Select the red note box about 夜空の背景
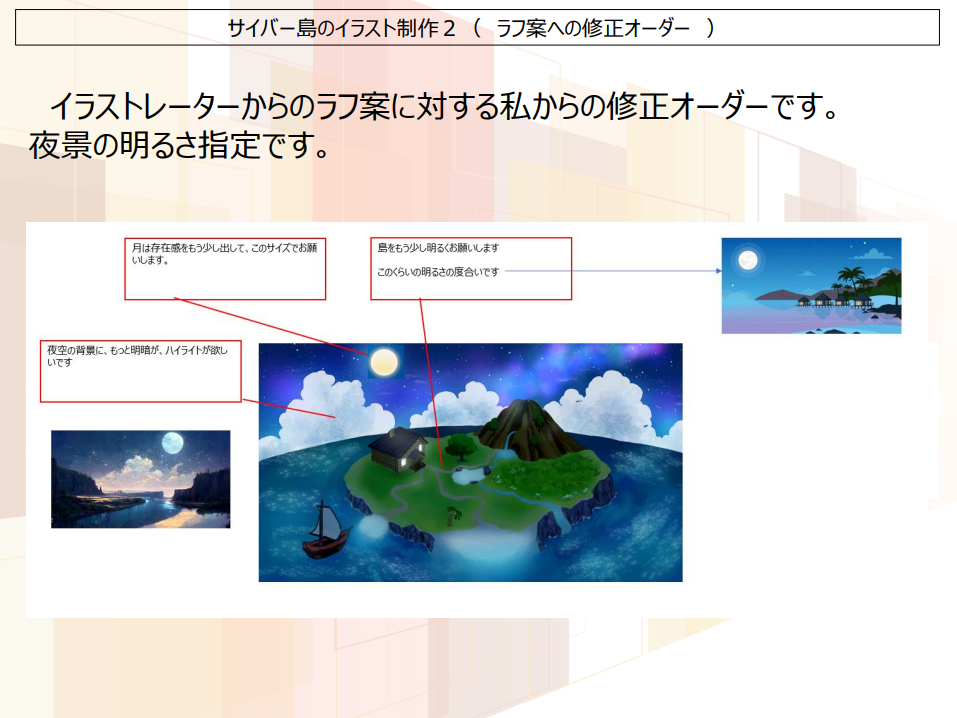Viewport: 957px width, 718px height. click(140, 371)
